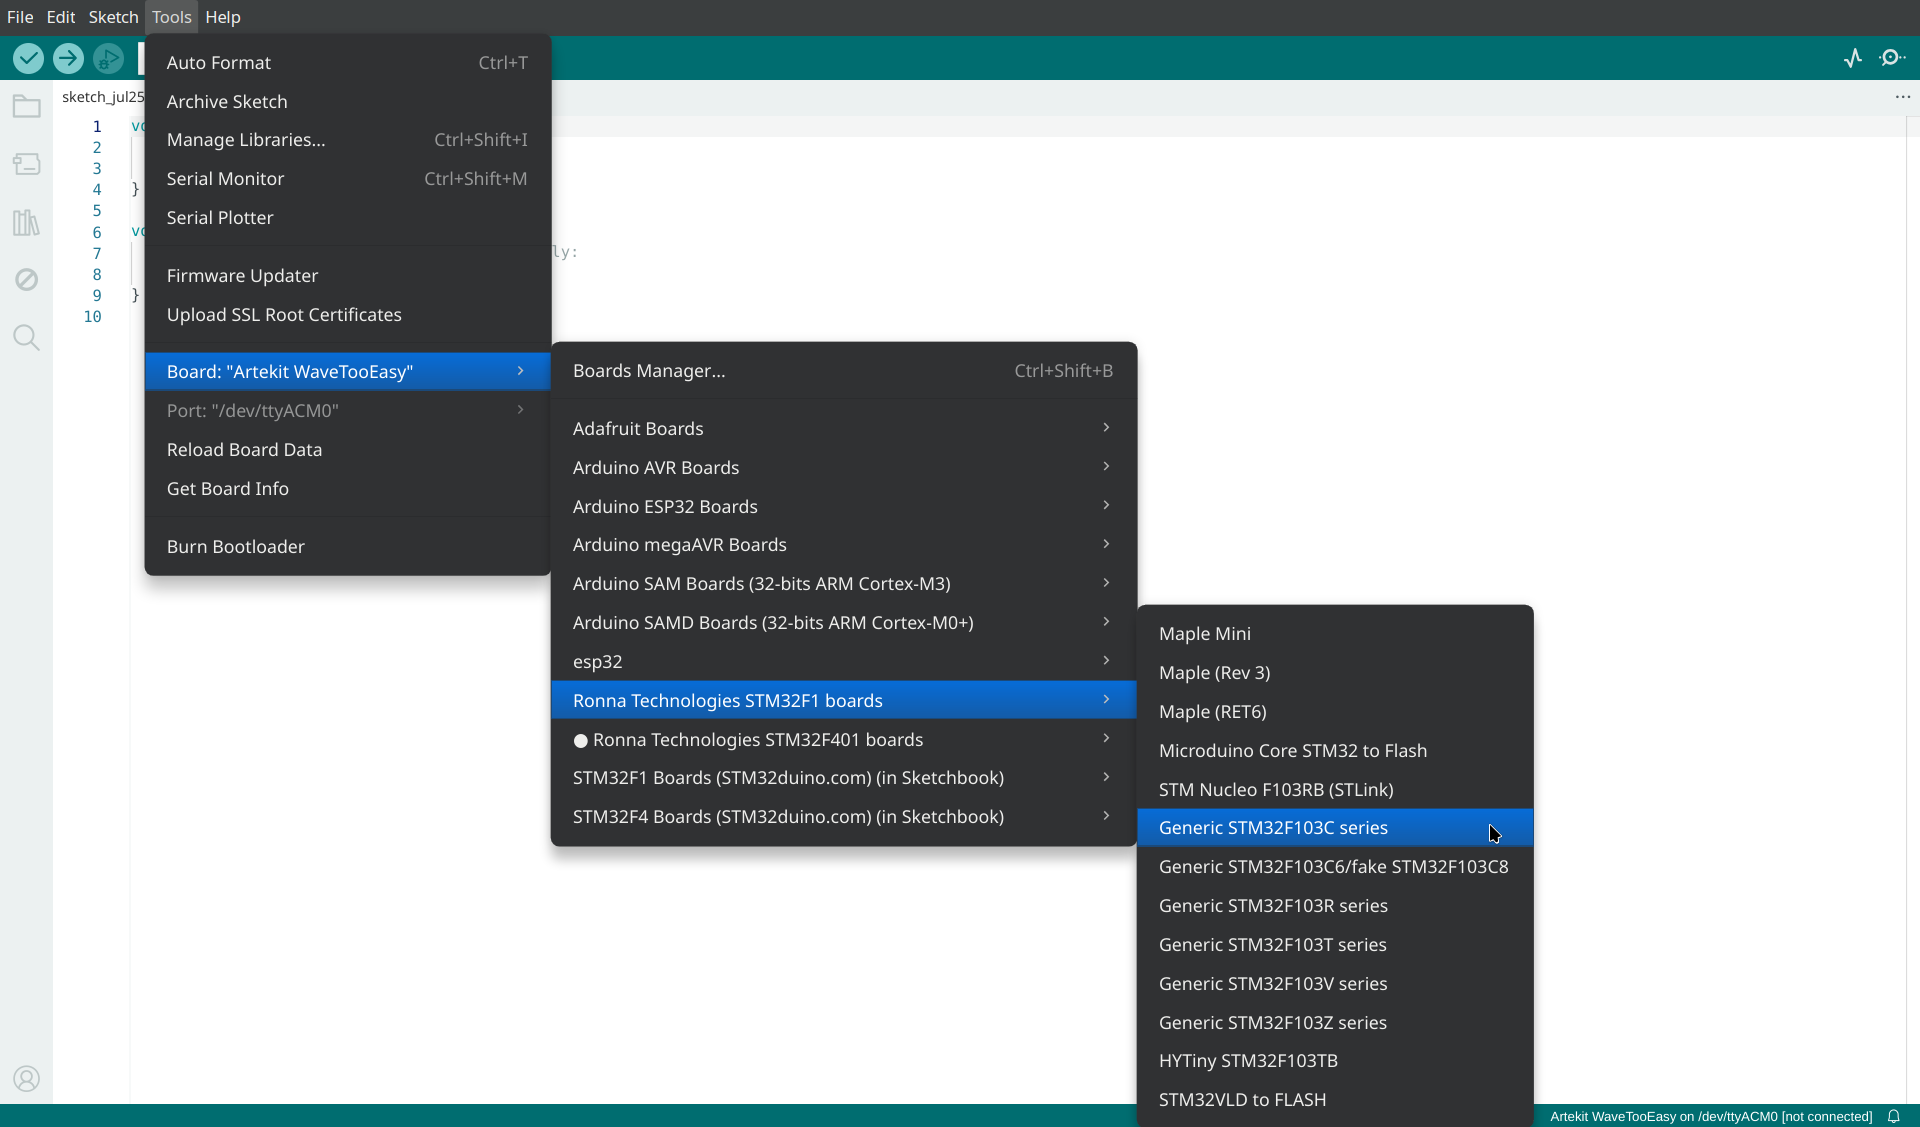Open the Library Manager sidebar icon

pos(27,222)
